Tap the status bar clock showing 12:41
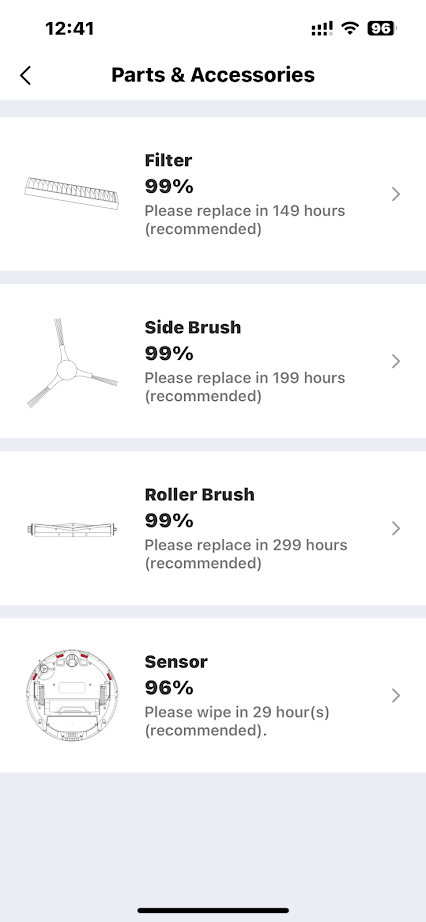This screenshot has width=426, height=922. pyautogui.click(x=69, y=28)
